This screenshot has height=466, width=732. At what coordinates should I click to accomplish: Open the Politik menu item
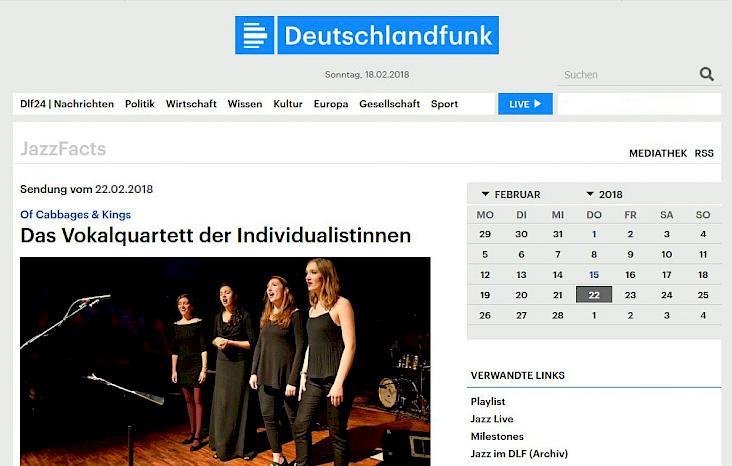pos(140,104)
